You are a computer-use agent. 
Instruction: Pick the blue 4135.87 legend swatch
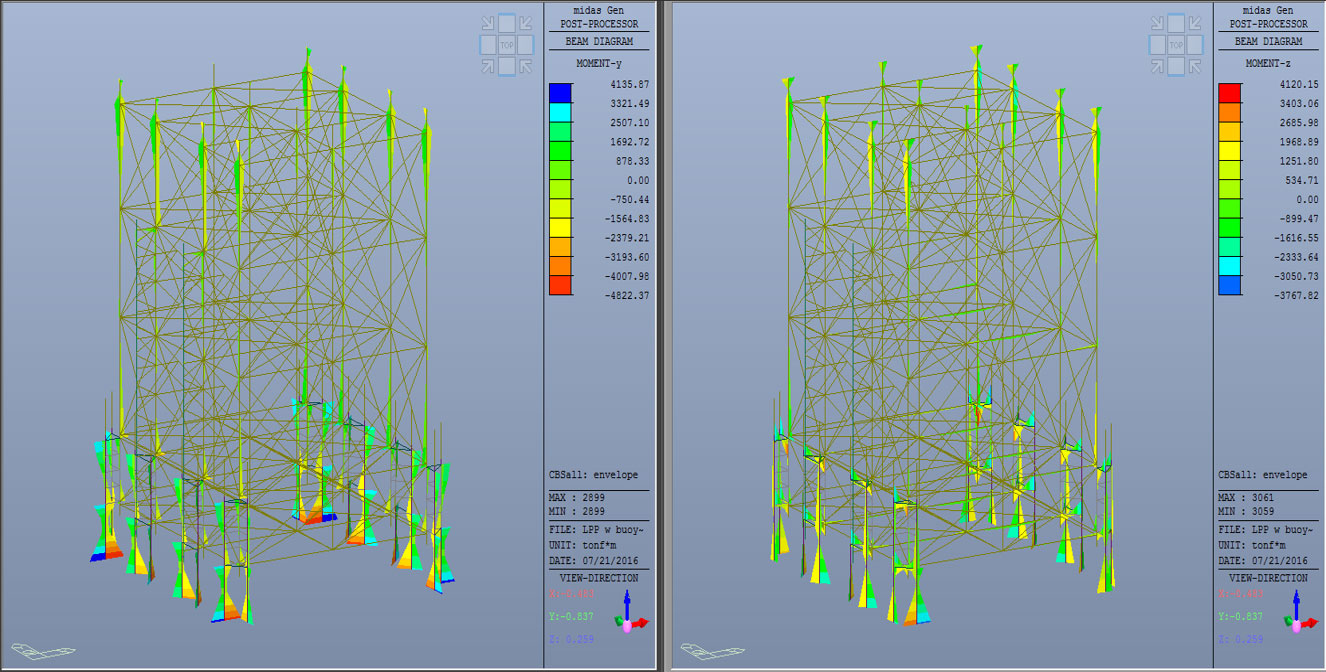tap(561, 94)
